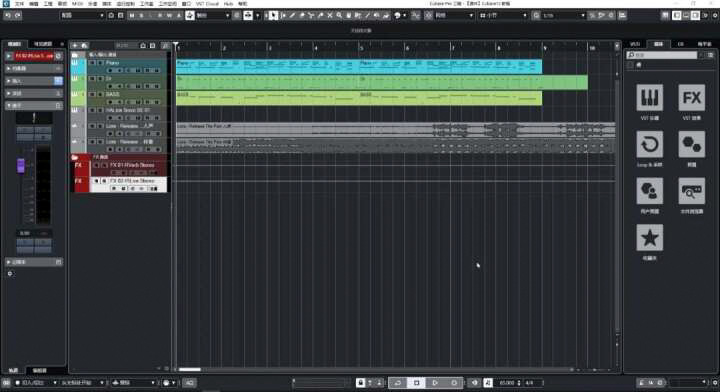Click the inspector channel volume fader
Viewport: 720px width, 392px height.
coord(21,166)
